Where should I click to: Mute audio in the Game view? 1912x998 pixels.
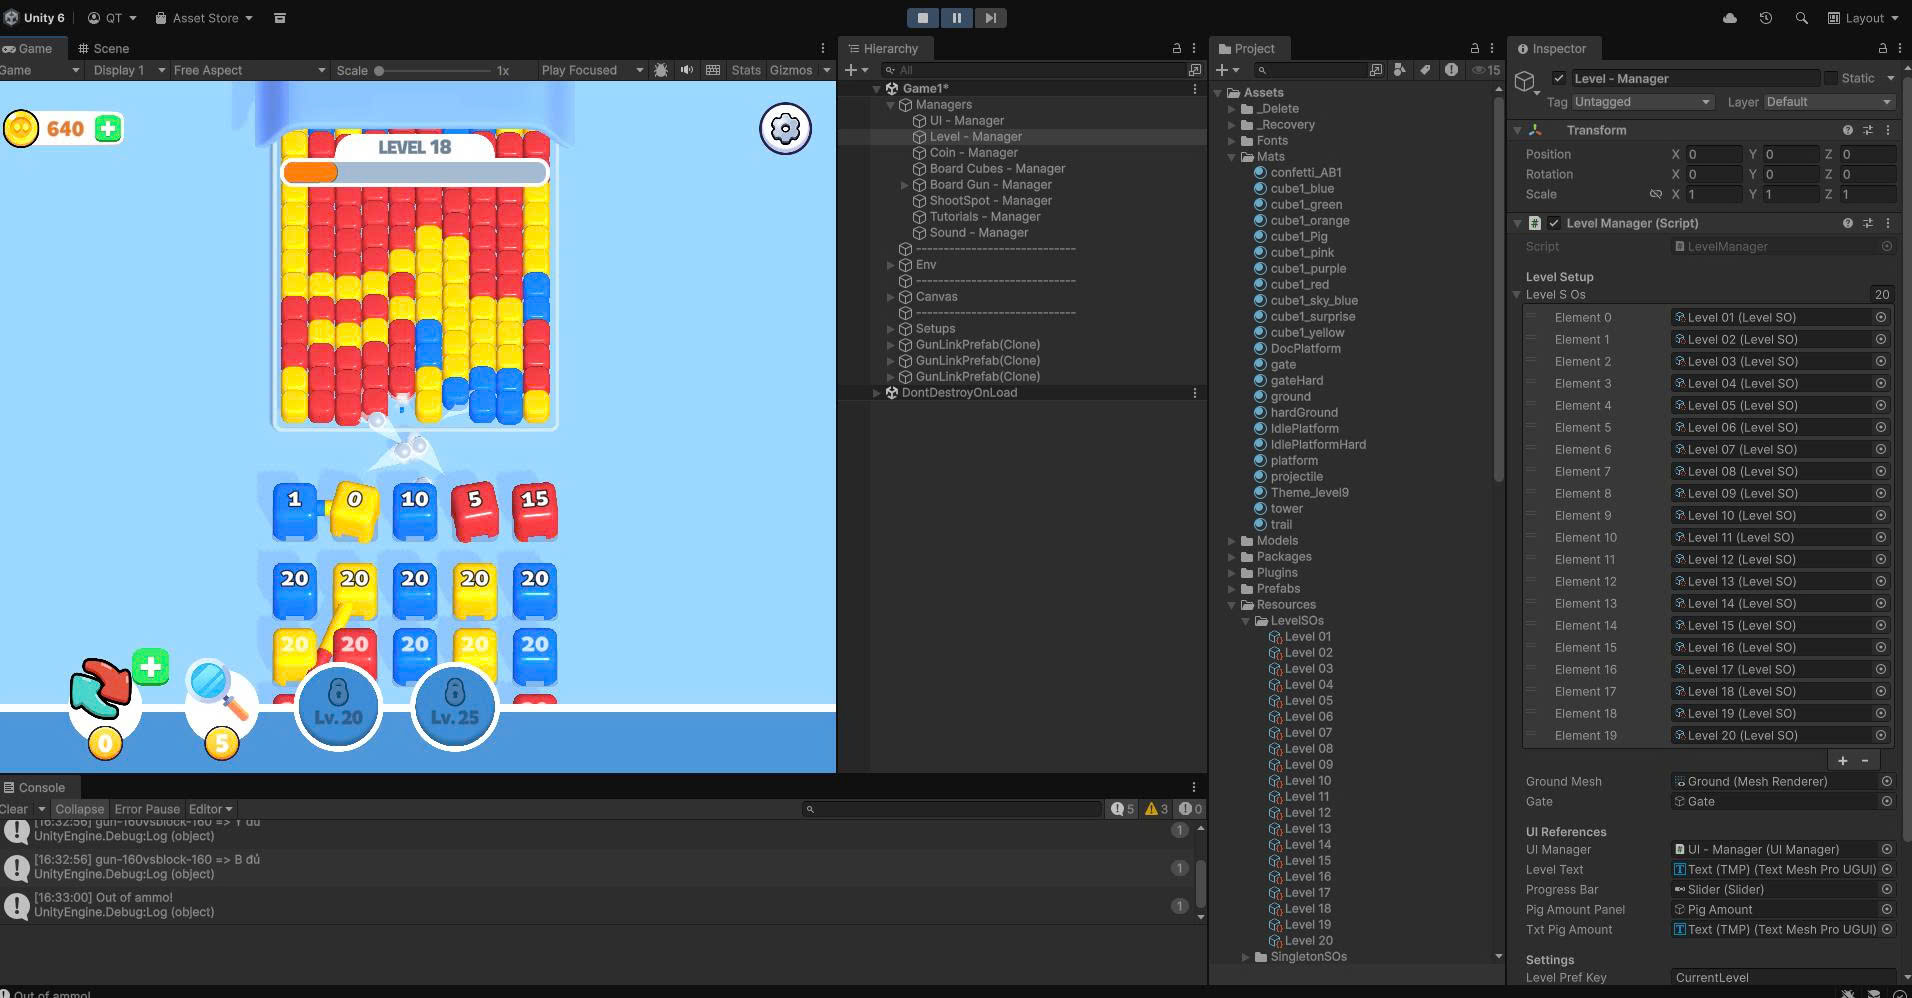(x=686, y=70)
